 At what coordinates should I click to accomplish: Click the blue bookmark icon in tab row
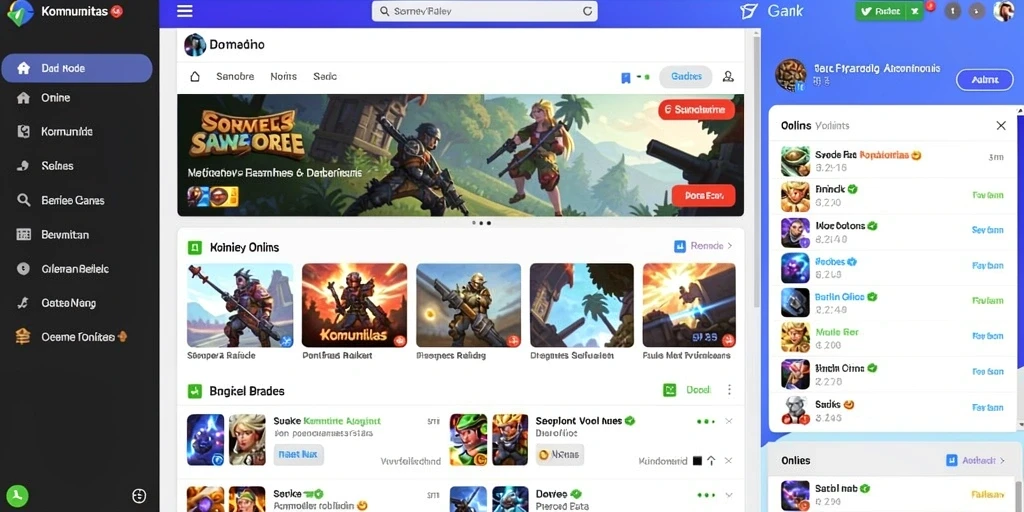click(x=625, y=78)
